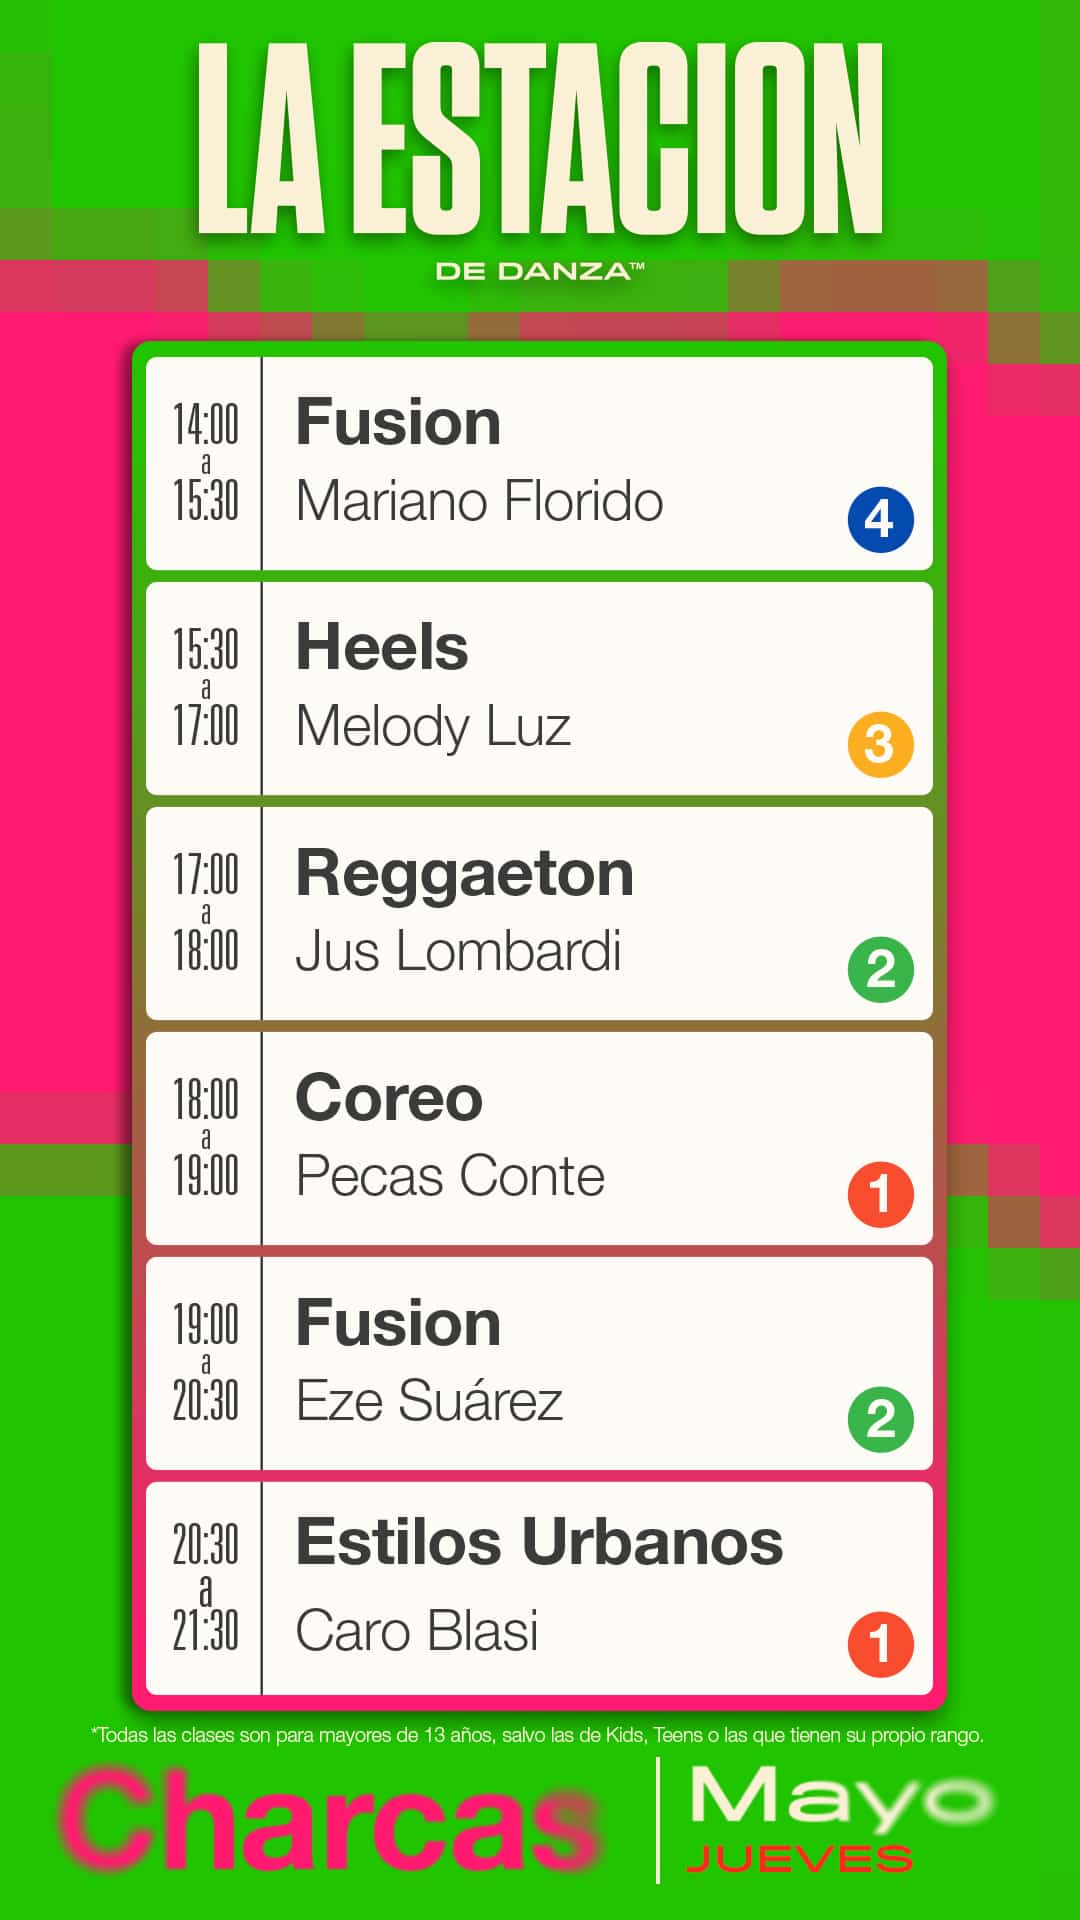
Task: Click the 20:30 a 21:30 time slot
Action: tap(205, 1588)
